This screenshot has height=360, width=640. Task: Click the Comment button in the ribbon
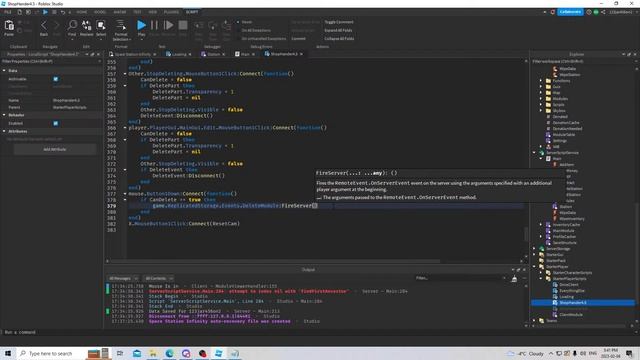click(298, 38)
